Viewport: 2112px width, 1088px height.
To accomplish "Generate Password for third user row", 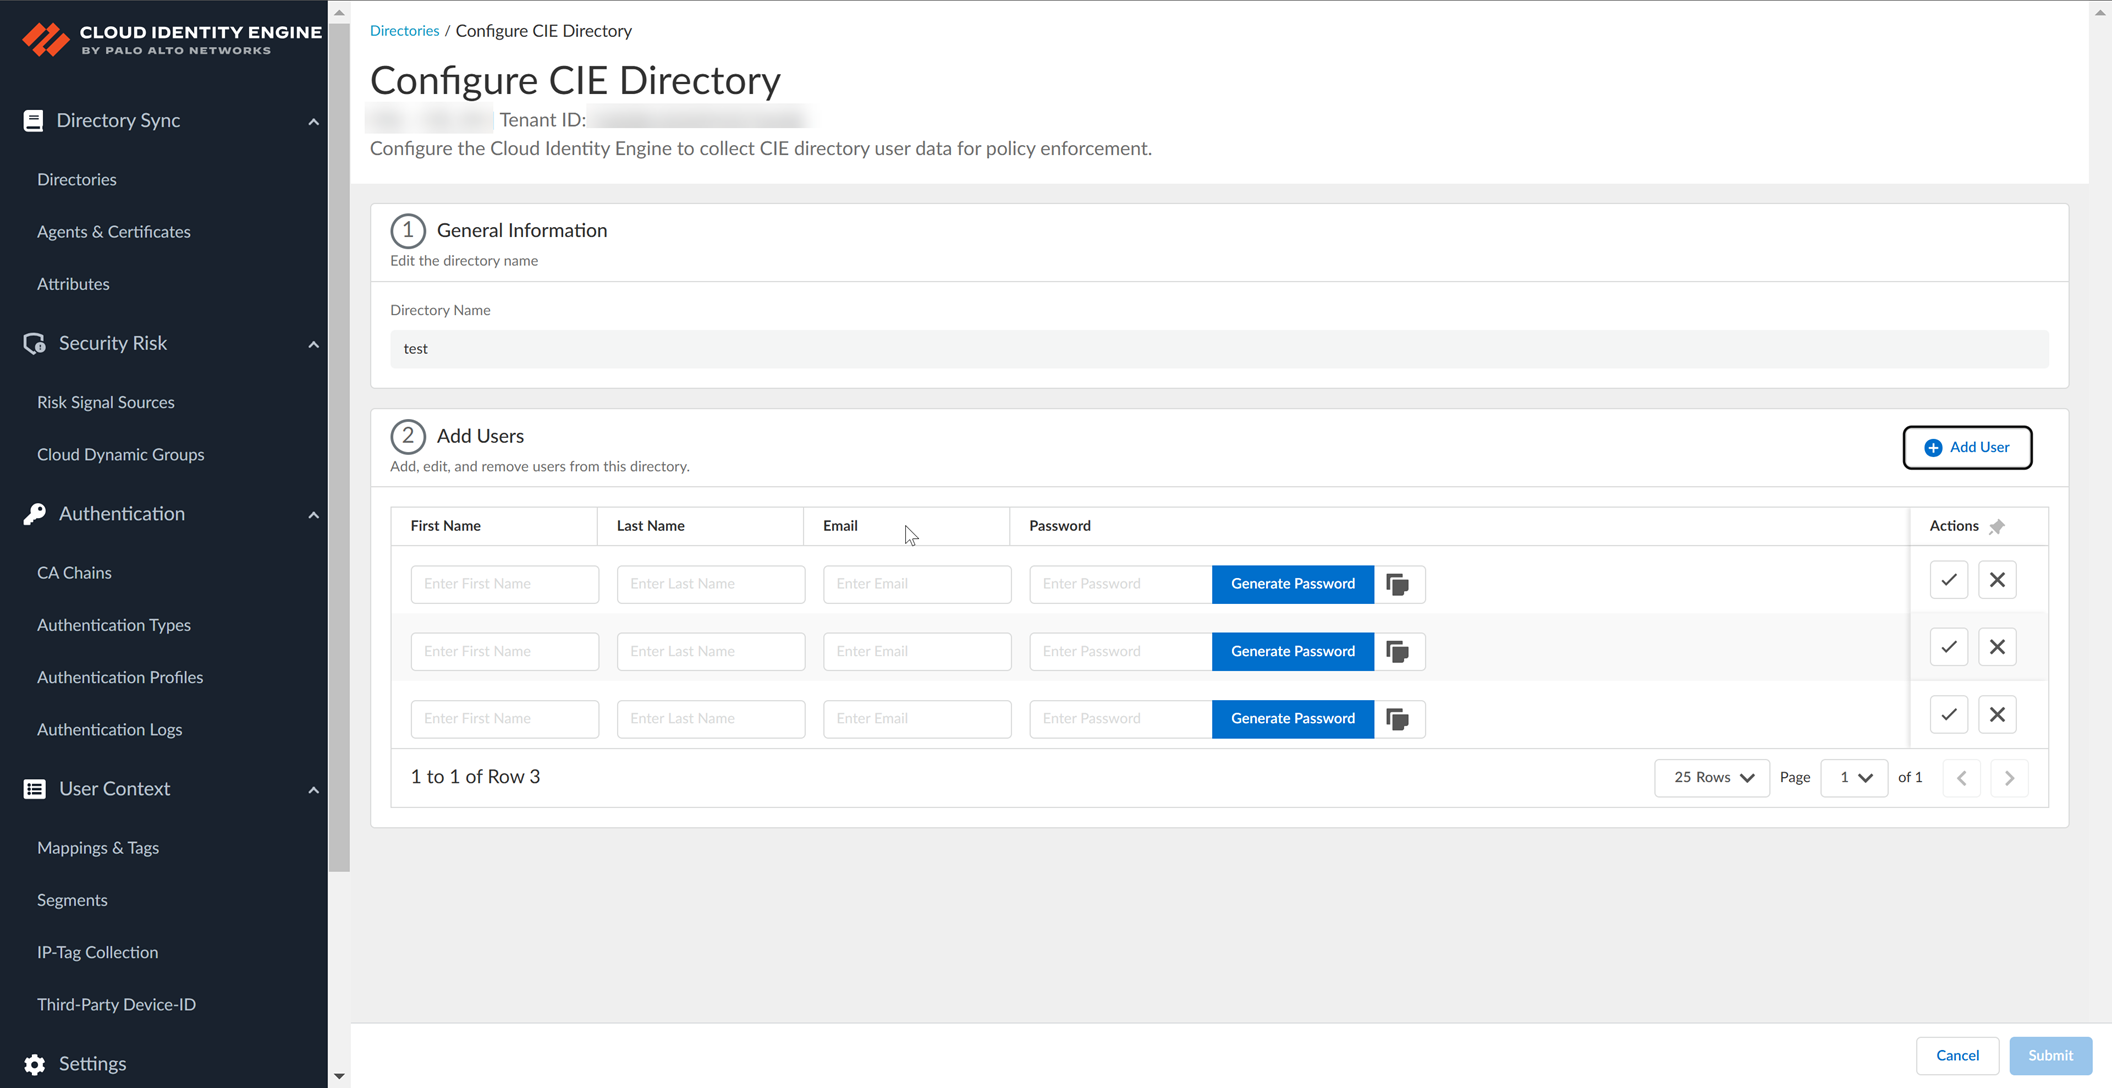I will [1293, 719].
